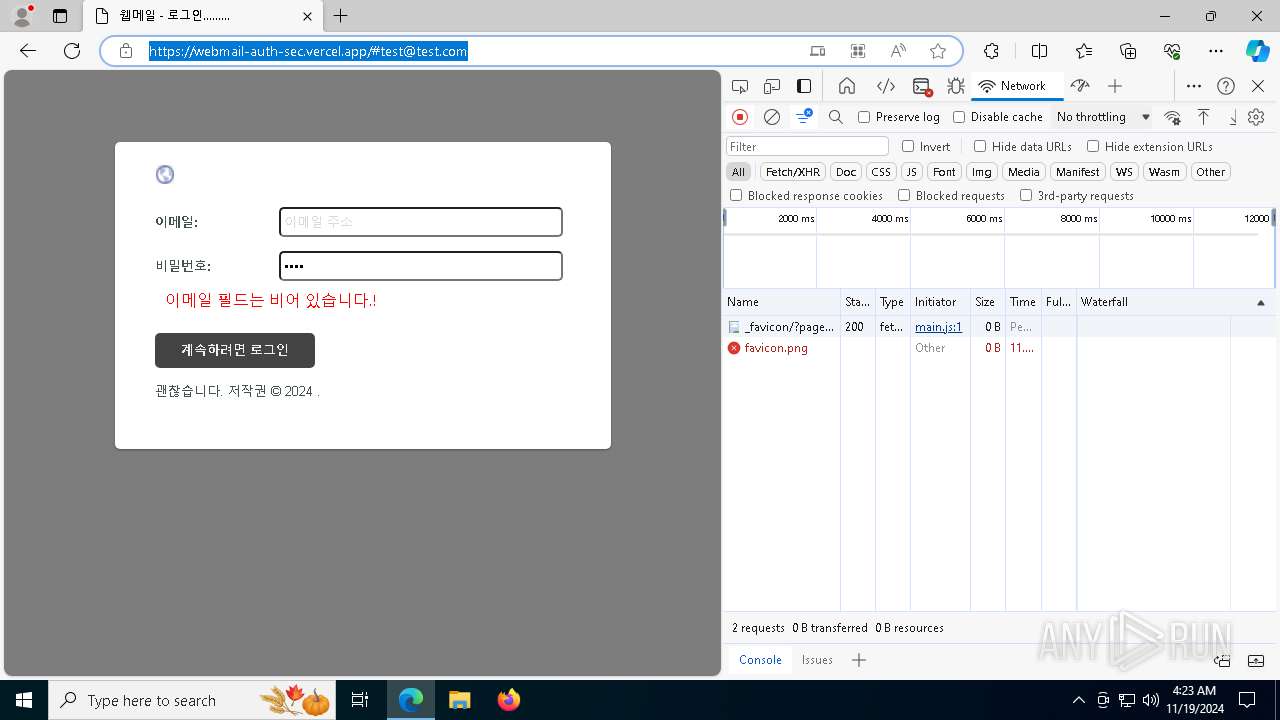Toggle the device emulation icon
Viewport: 1280px width, 720px height.
click(772, 86)
